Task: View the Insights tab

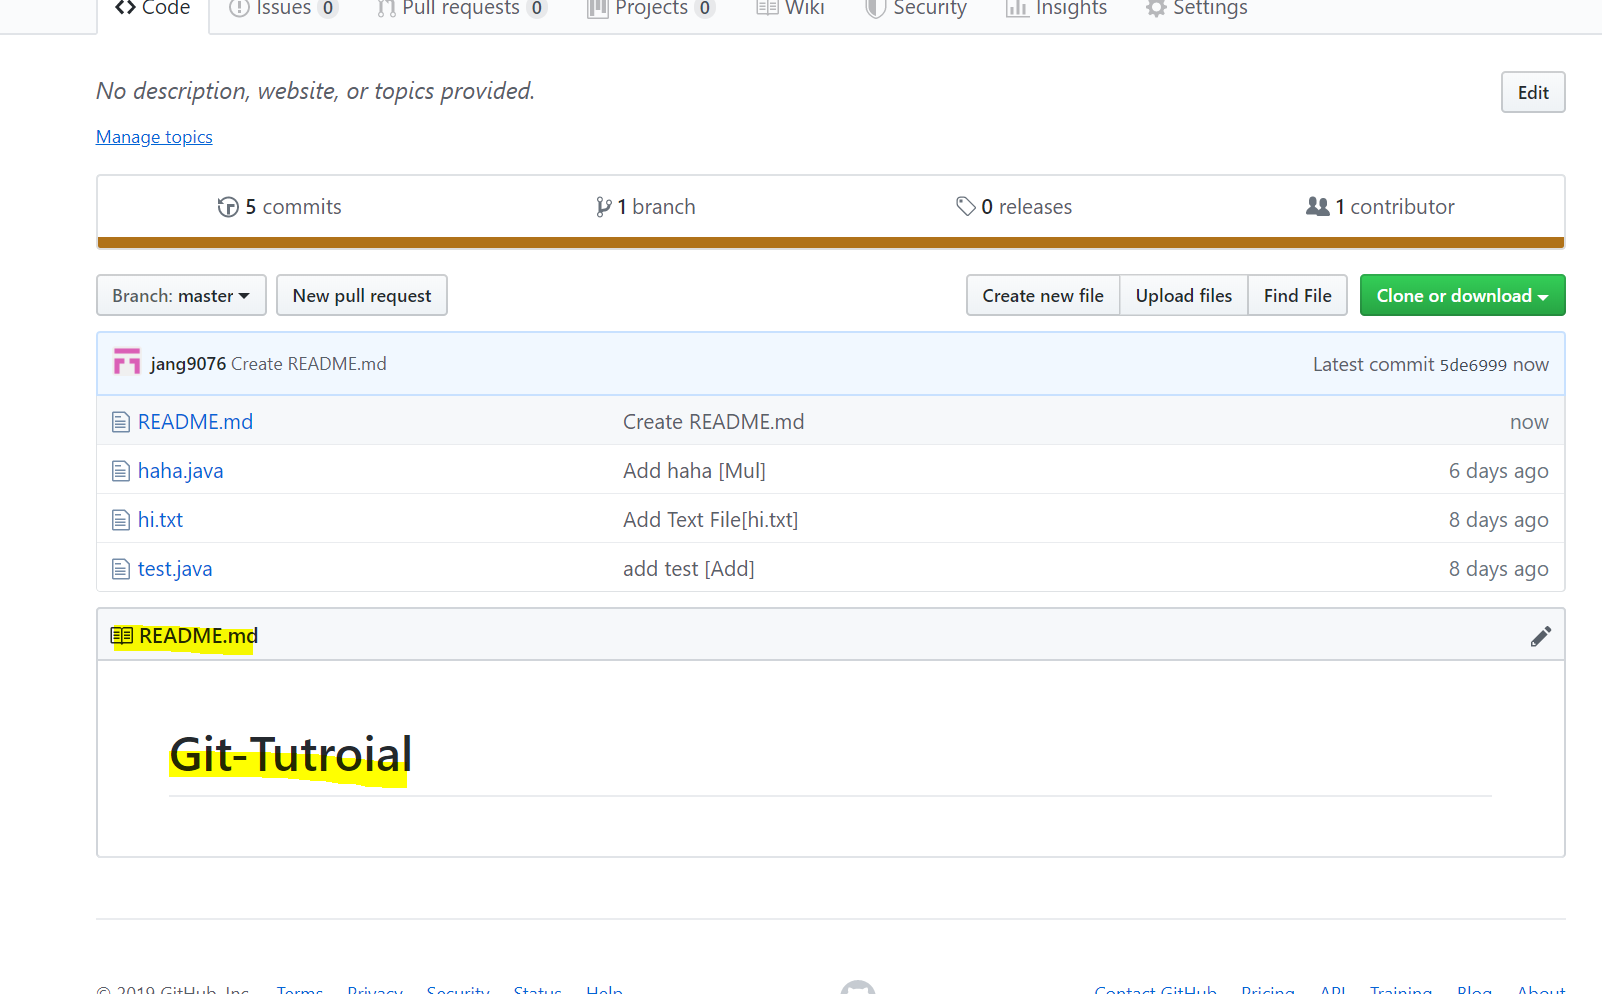Action: [1056, 9]
